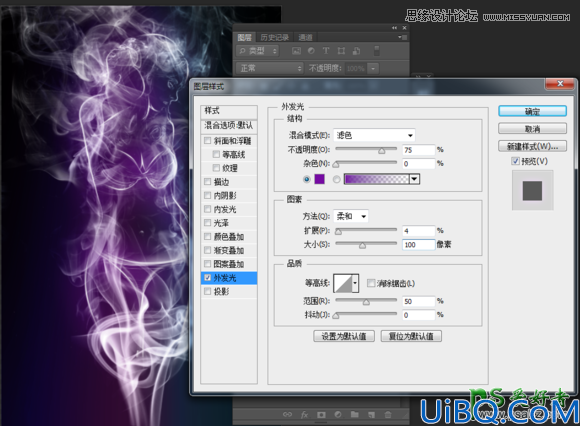This screenshot has width=580, height=426.
Task: Click the type layer filter icon
Action: (326, 51)
